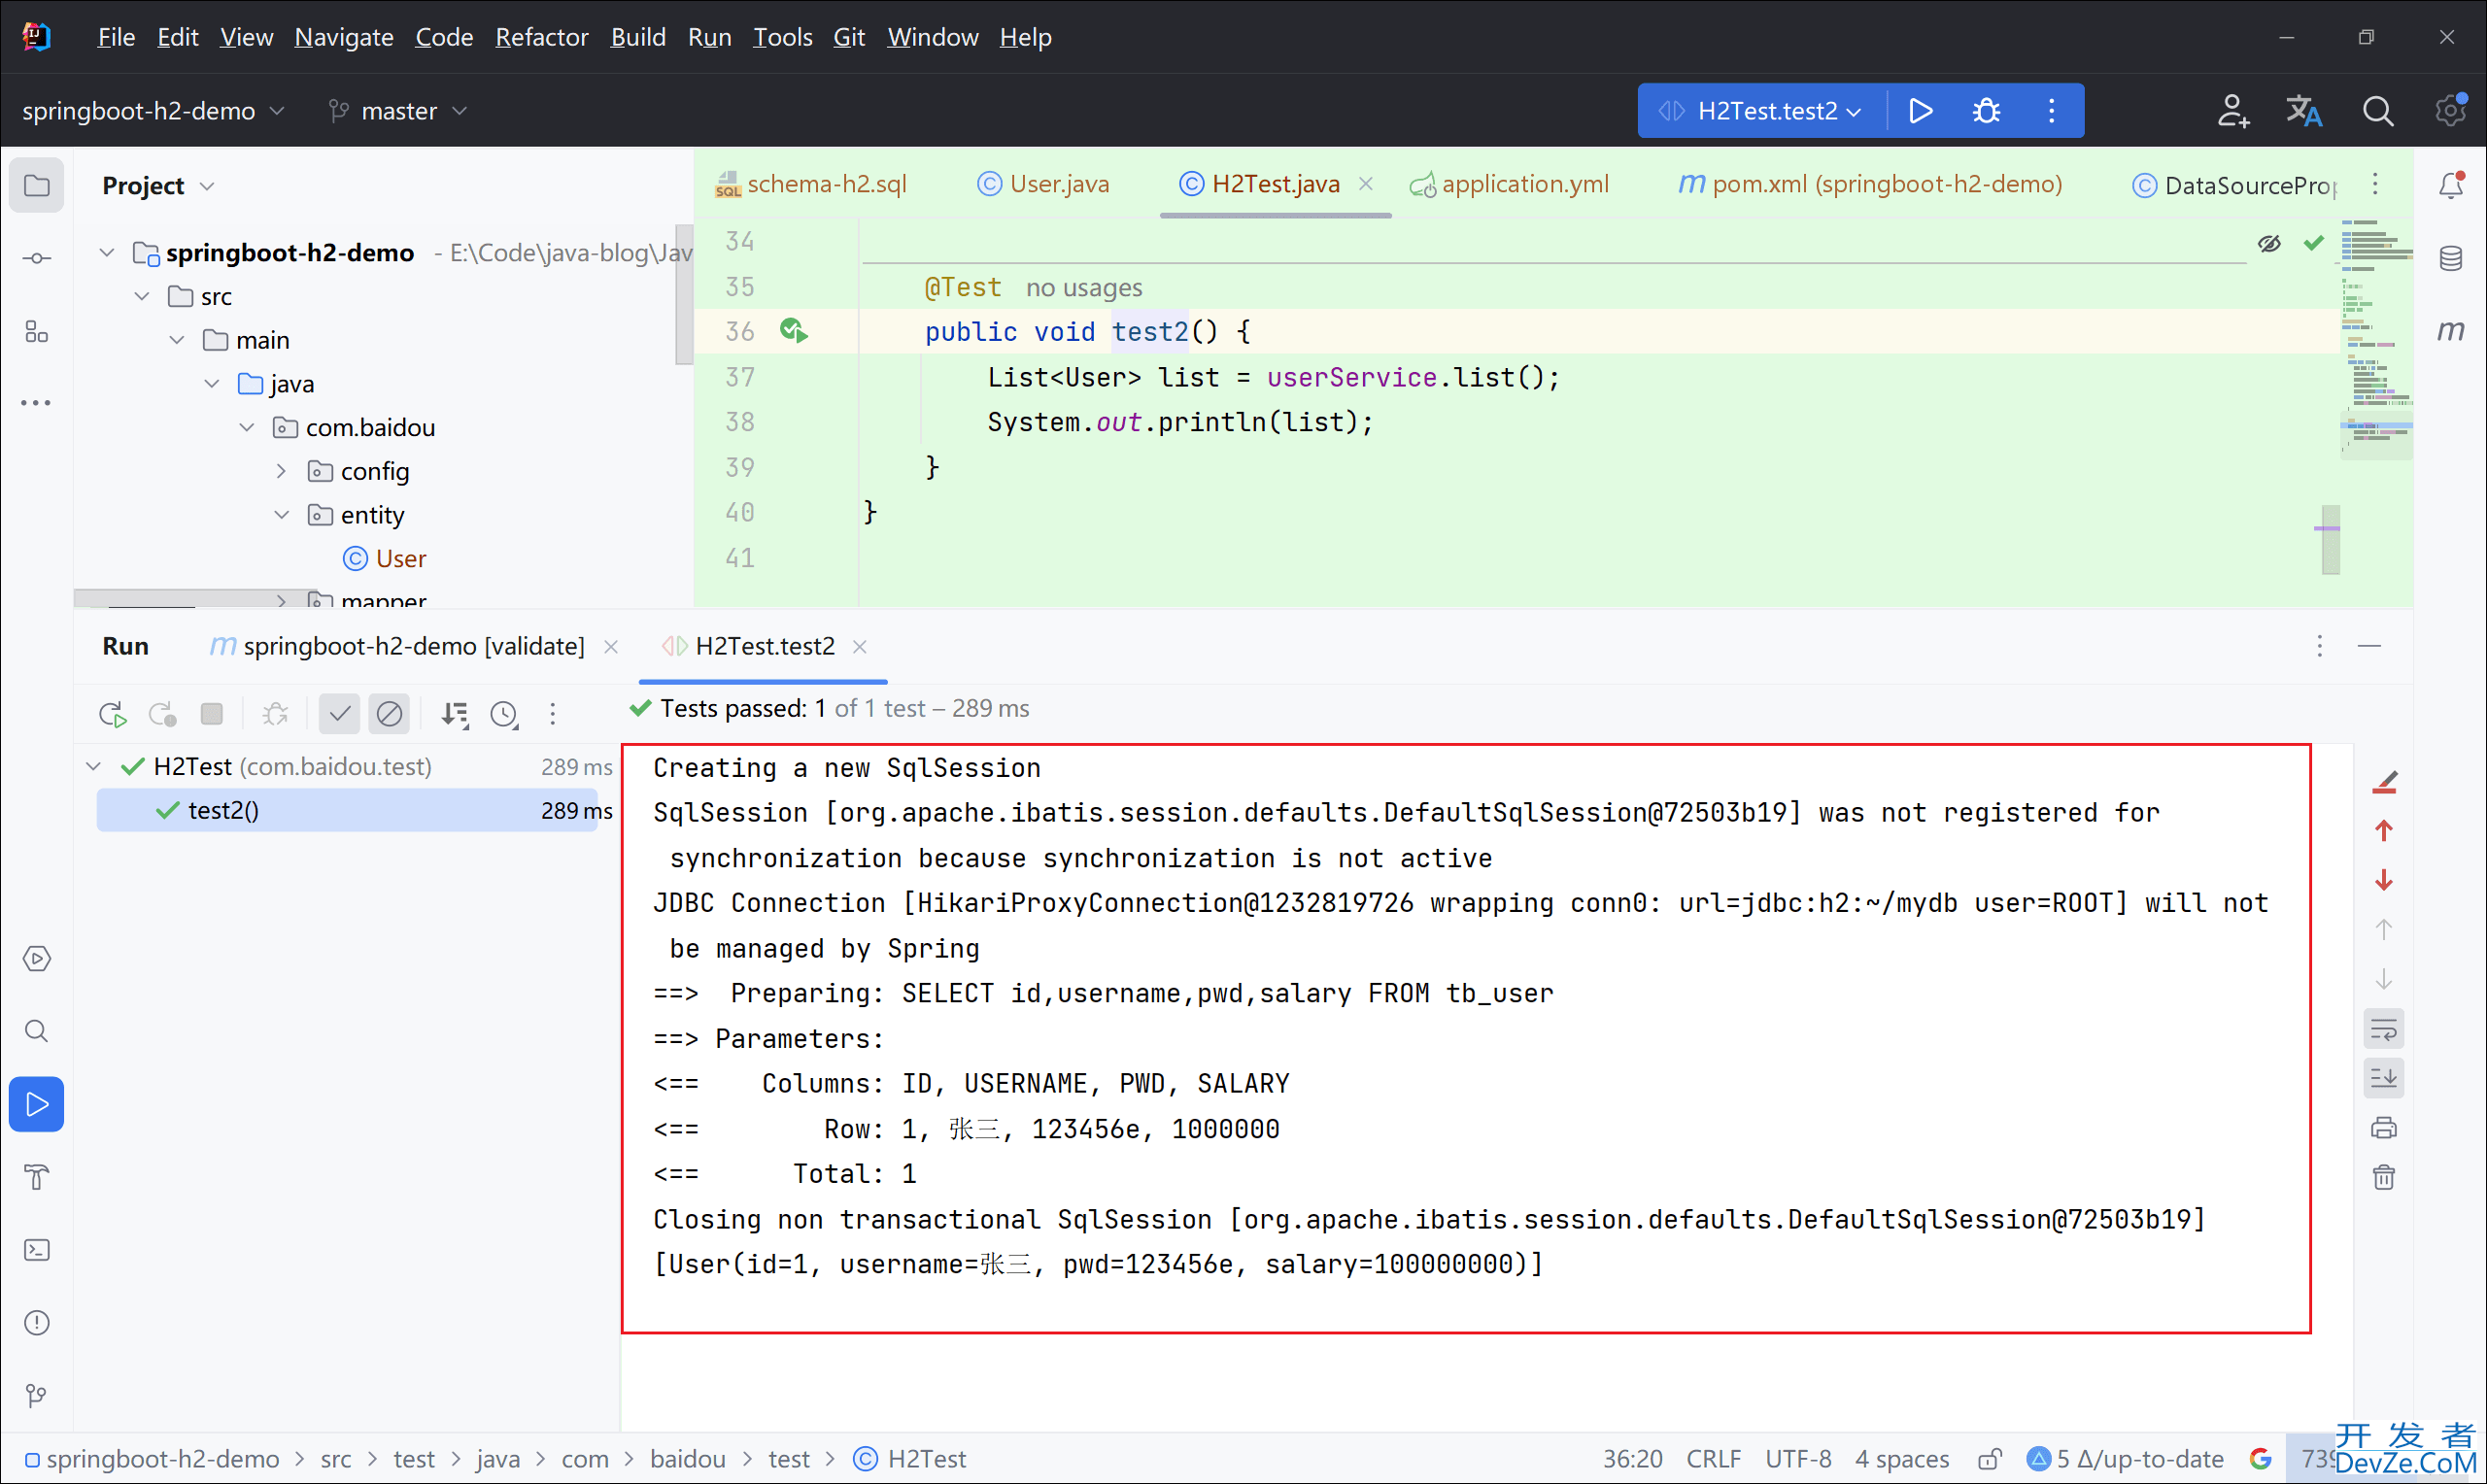
Task: Open Problems tool window
Action: click(x=37, y=1323)
